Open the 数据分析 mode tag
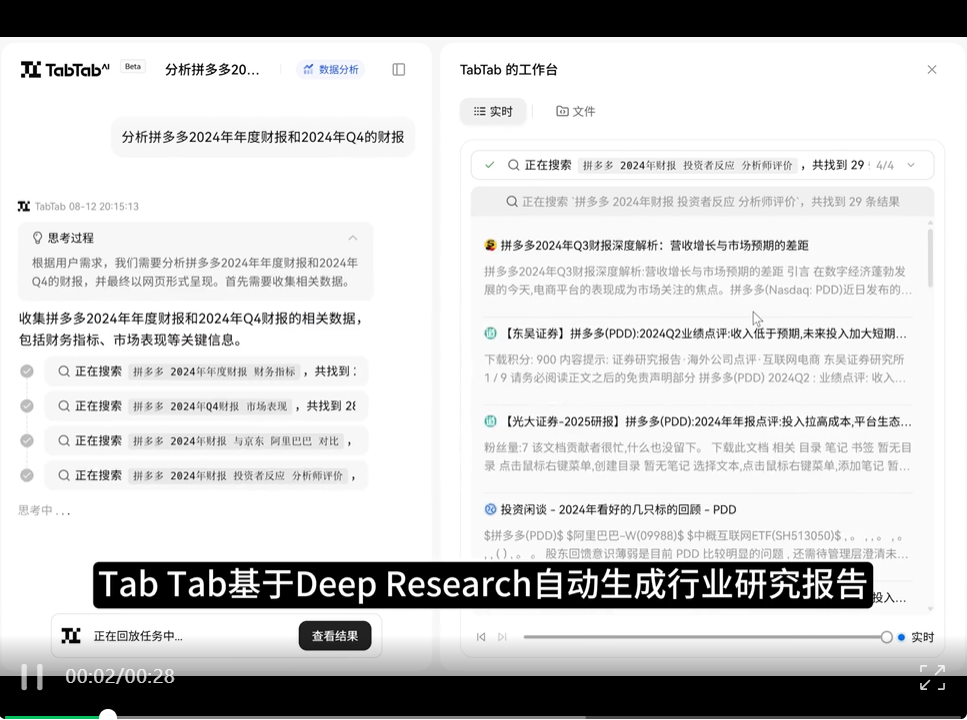Viewport: 967px width, 720px height. coord(331,69)
